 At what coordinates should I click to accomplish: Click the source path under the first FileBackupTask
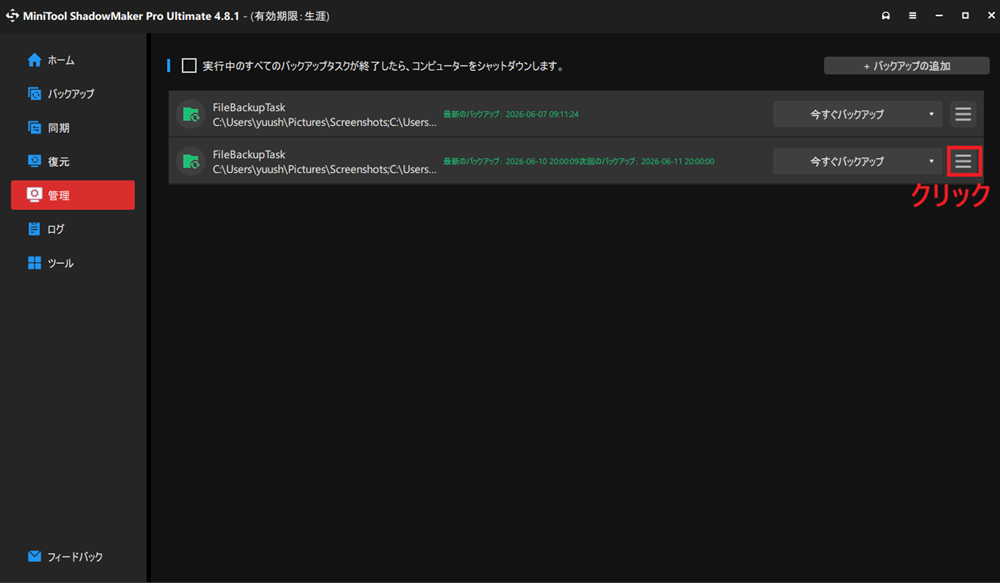click(x=325, y=122)
